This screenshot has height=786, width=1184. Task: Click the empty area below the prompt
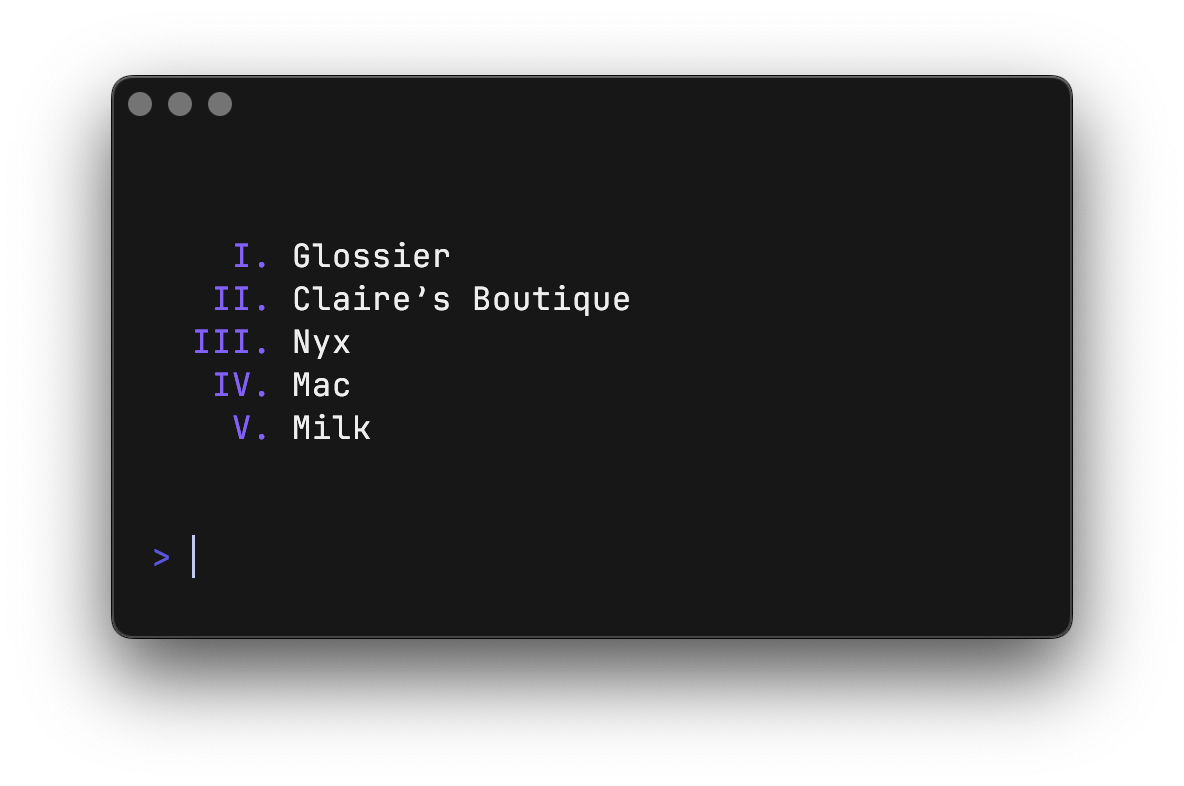(592, 605)
